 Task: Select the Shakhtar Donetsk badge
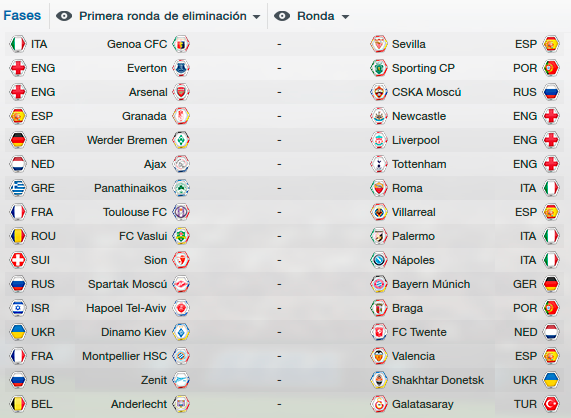pyautogui.click(x=379, y=380)
